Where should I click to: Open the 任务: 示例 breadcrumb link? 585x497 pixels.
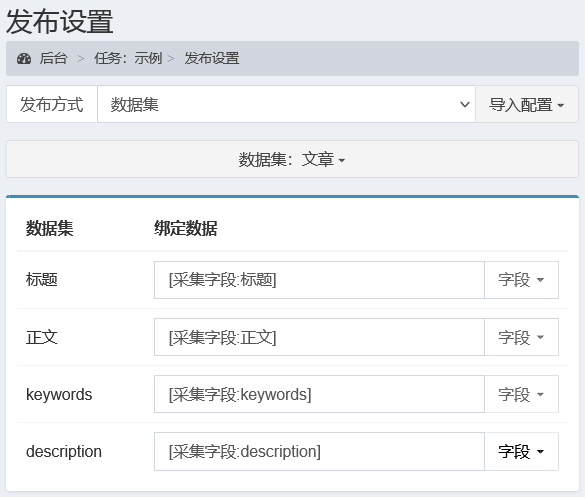(x=128, y=59)
